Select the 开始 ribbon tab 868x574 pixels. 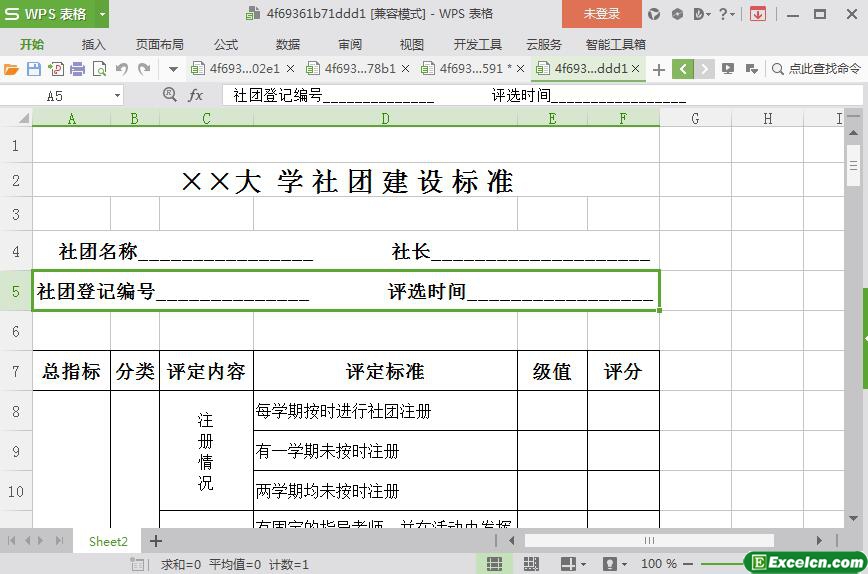32,44
